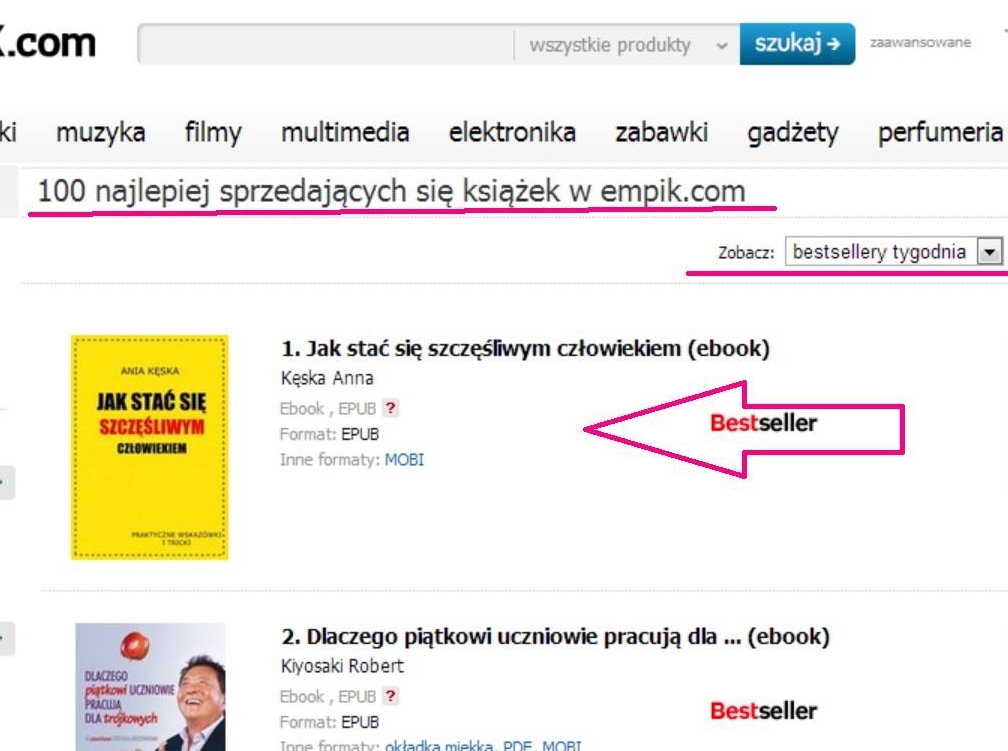Choose the MOBI format link for first book
The image size is (1008, 751).
404,460
